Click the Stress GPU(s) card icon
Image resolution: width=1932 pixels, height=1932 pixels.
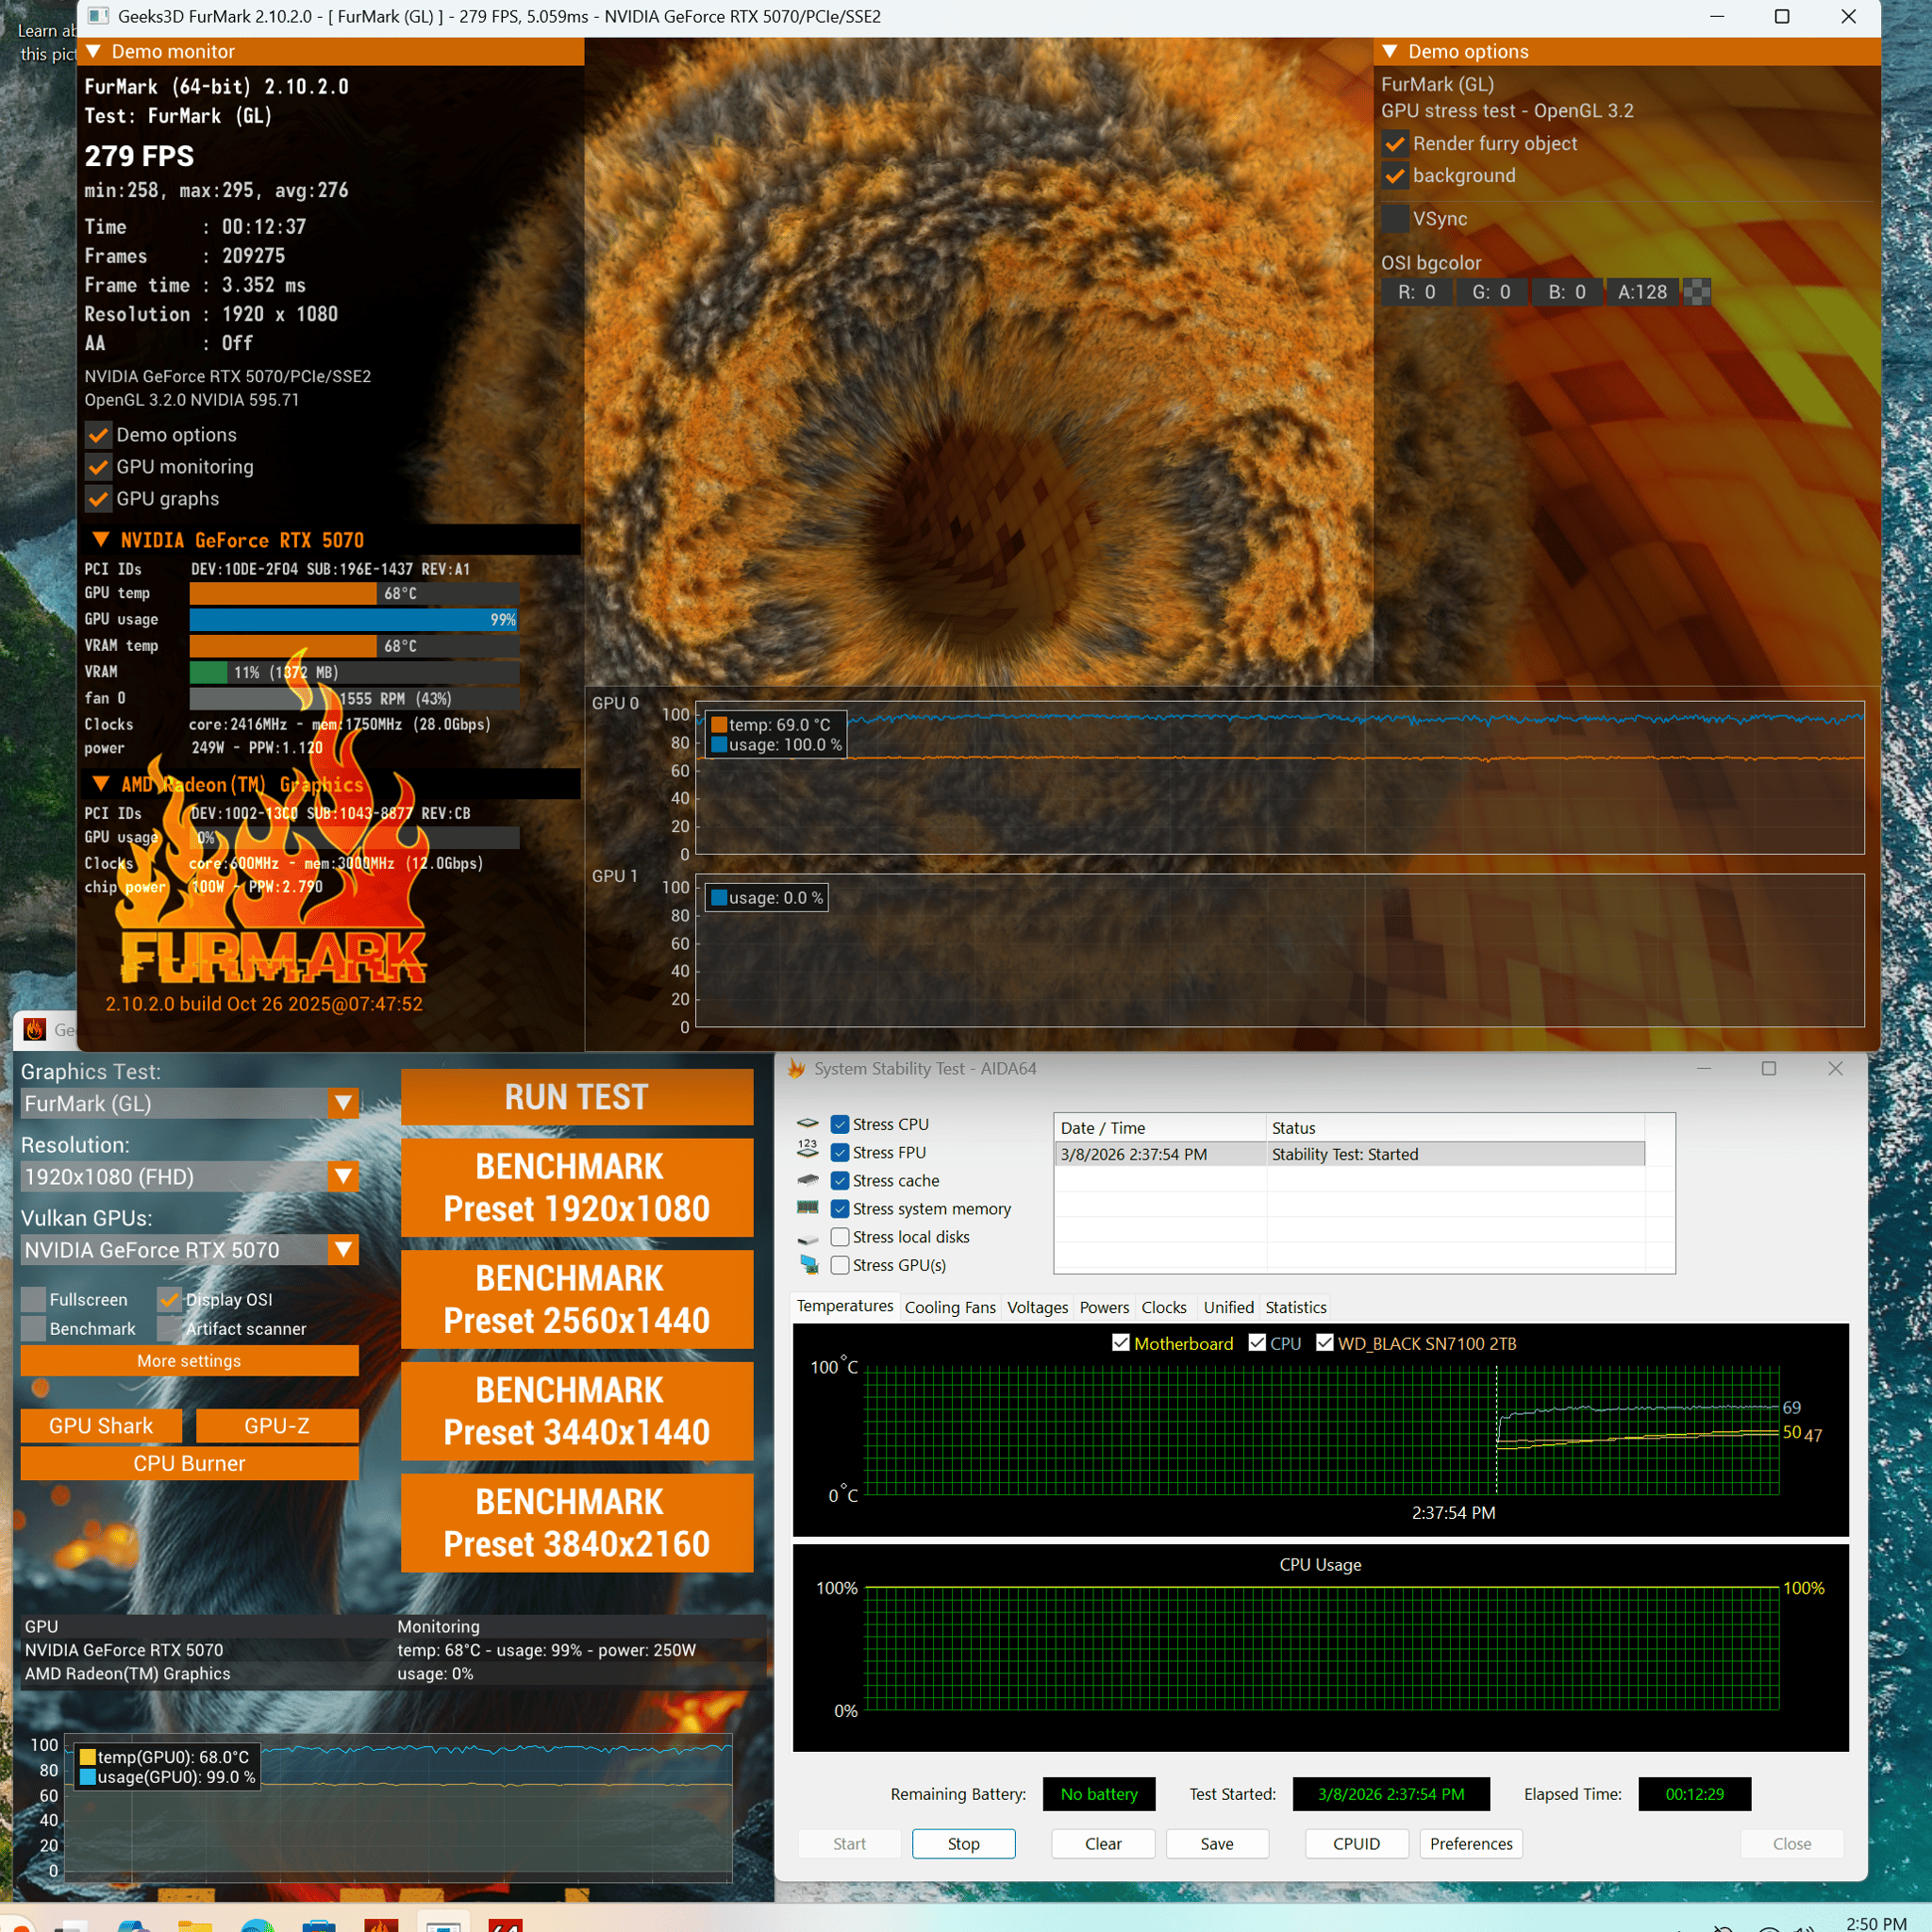pyautogui.click(x=808, y=1265)
